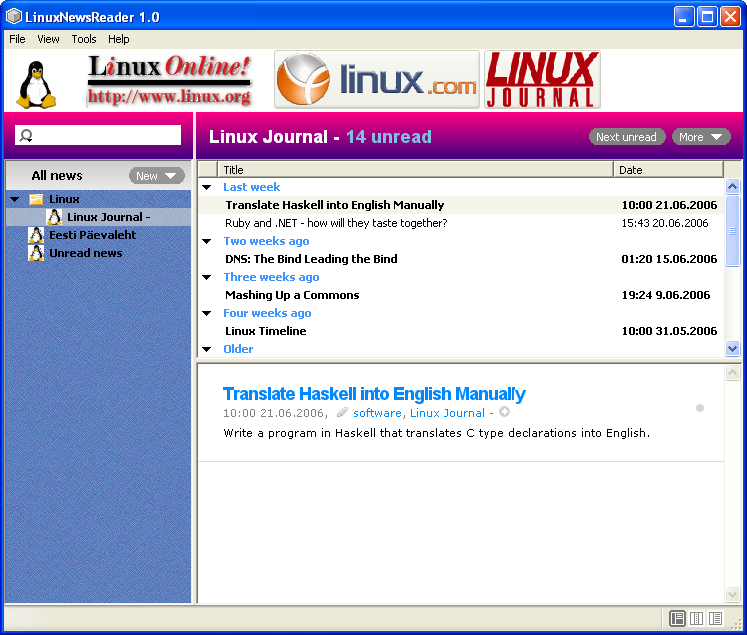The image size is (747, 635).
Task: Expand the Older news group
Action: click(x=207, y=349)
